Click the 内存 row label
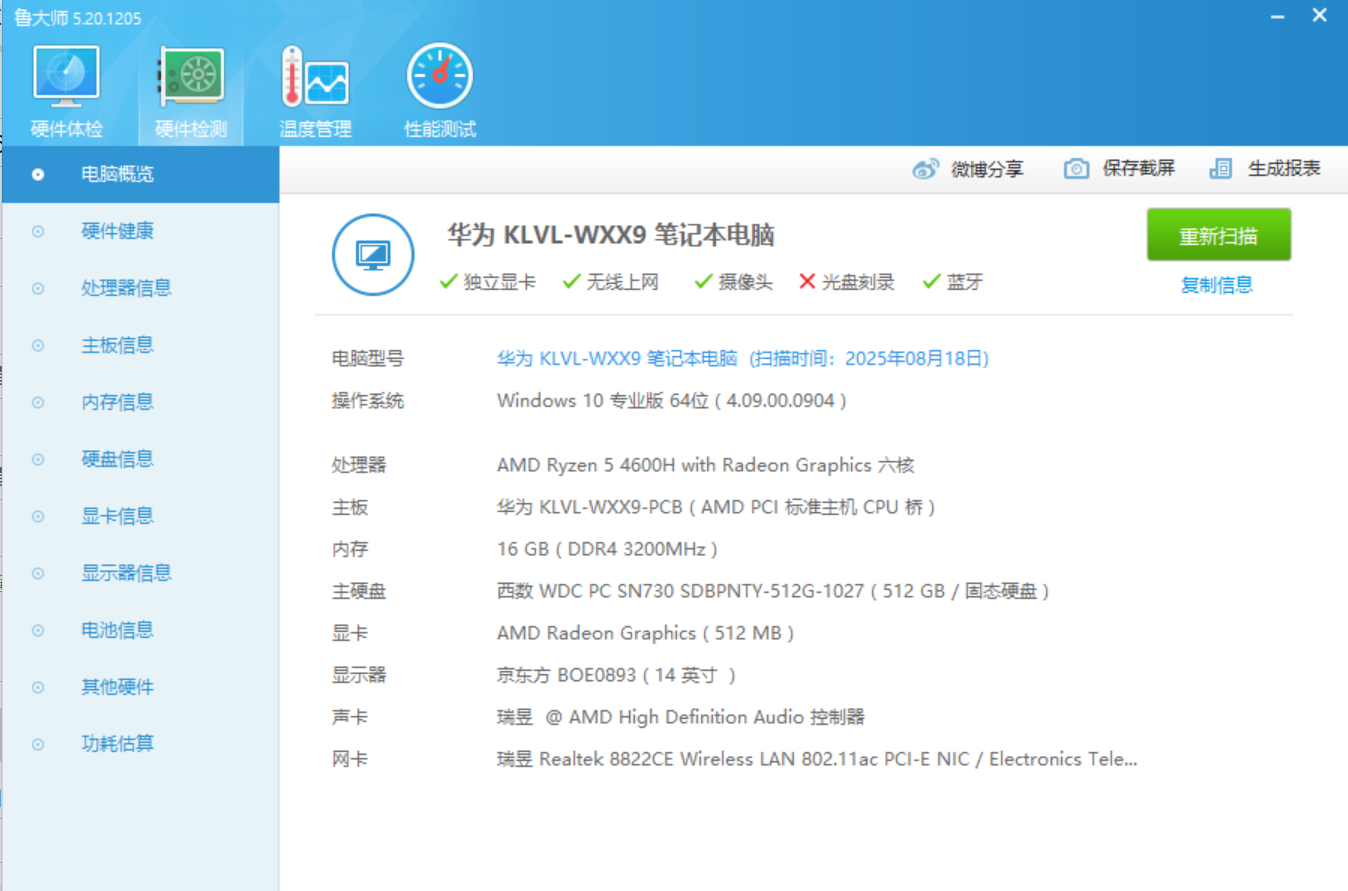 click(x=350, y=549)
